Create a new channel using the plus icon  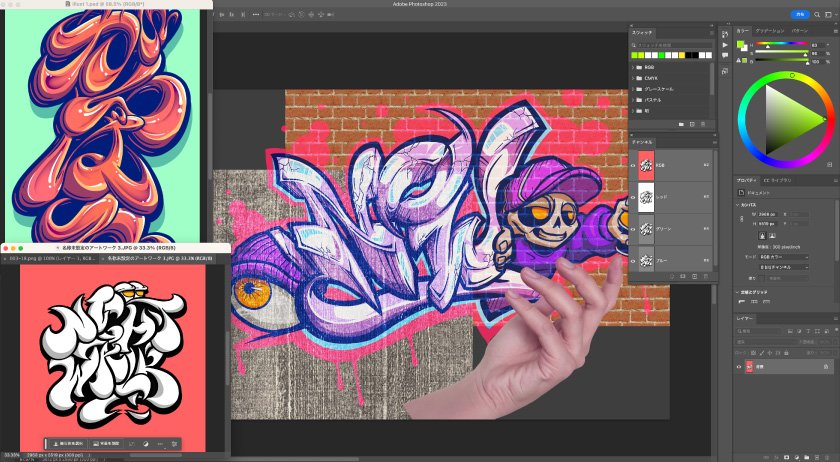(x=694, y=276)
